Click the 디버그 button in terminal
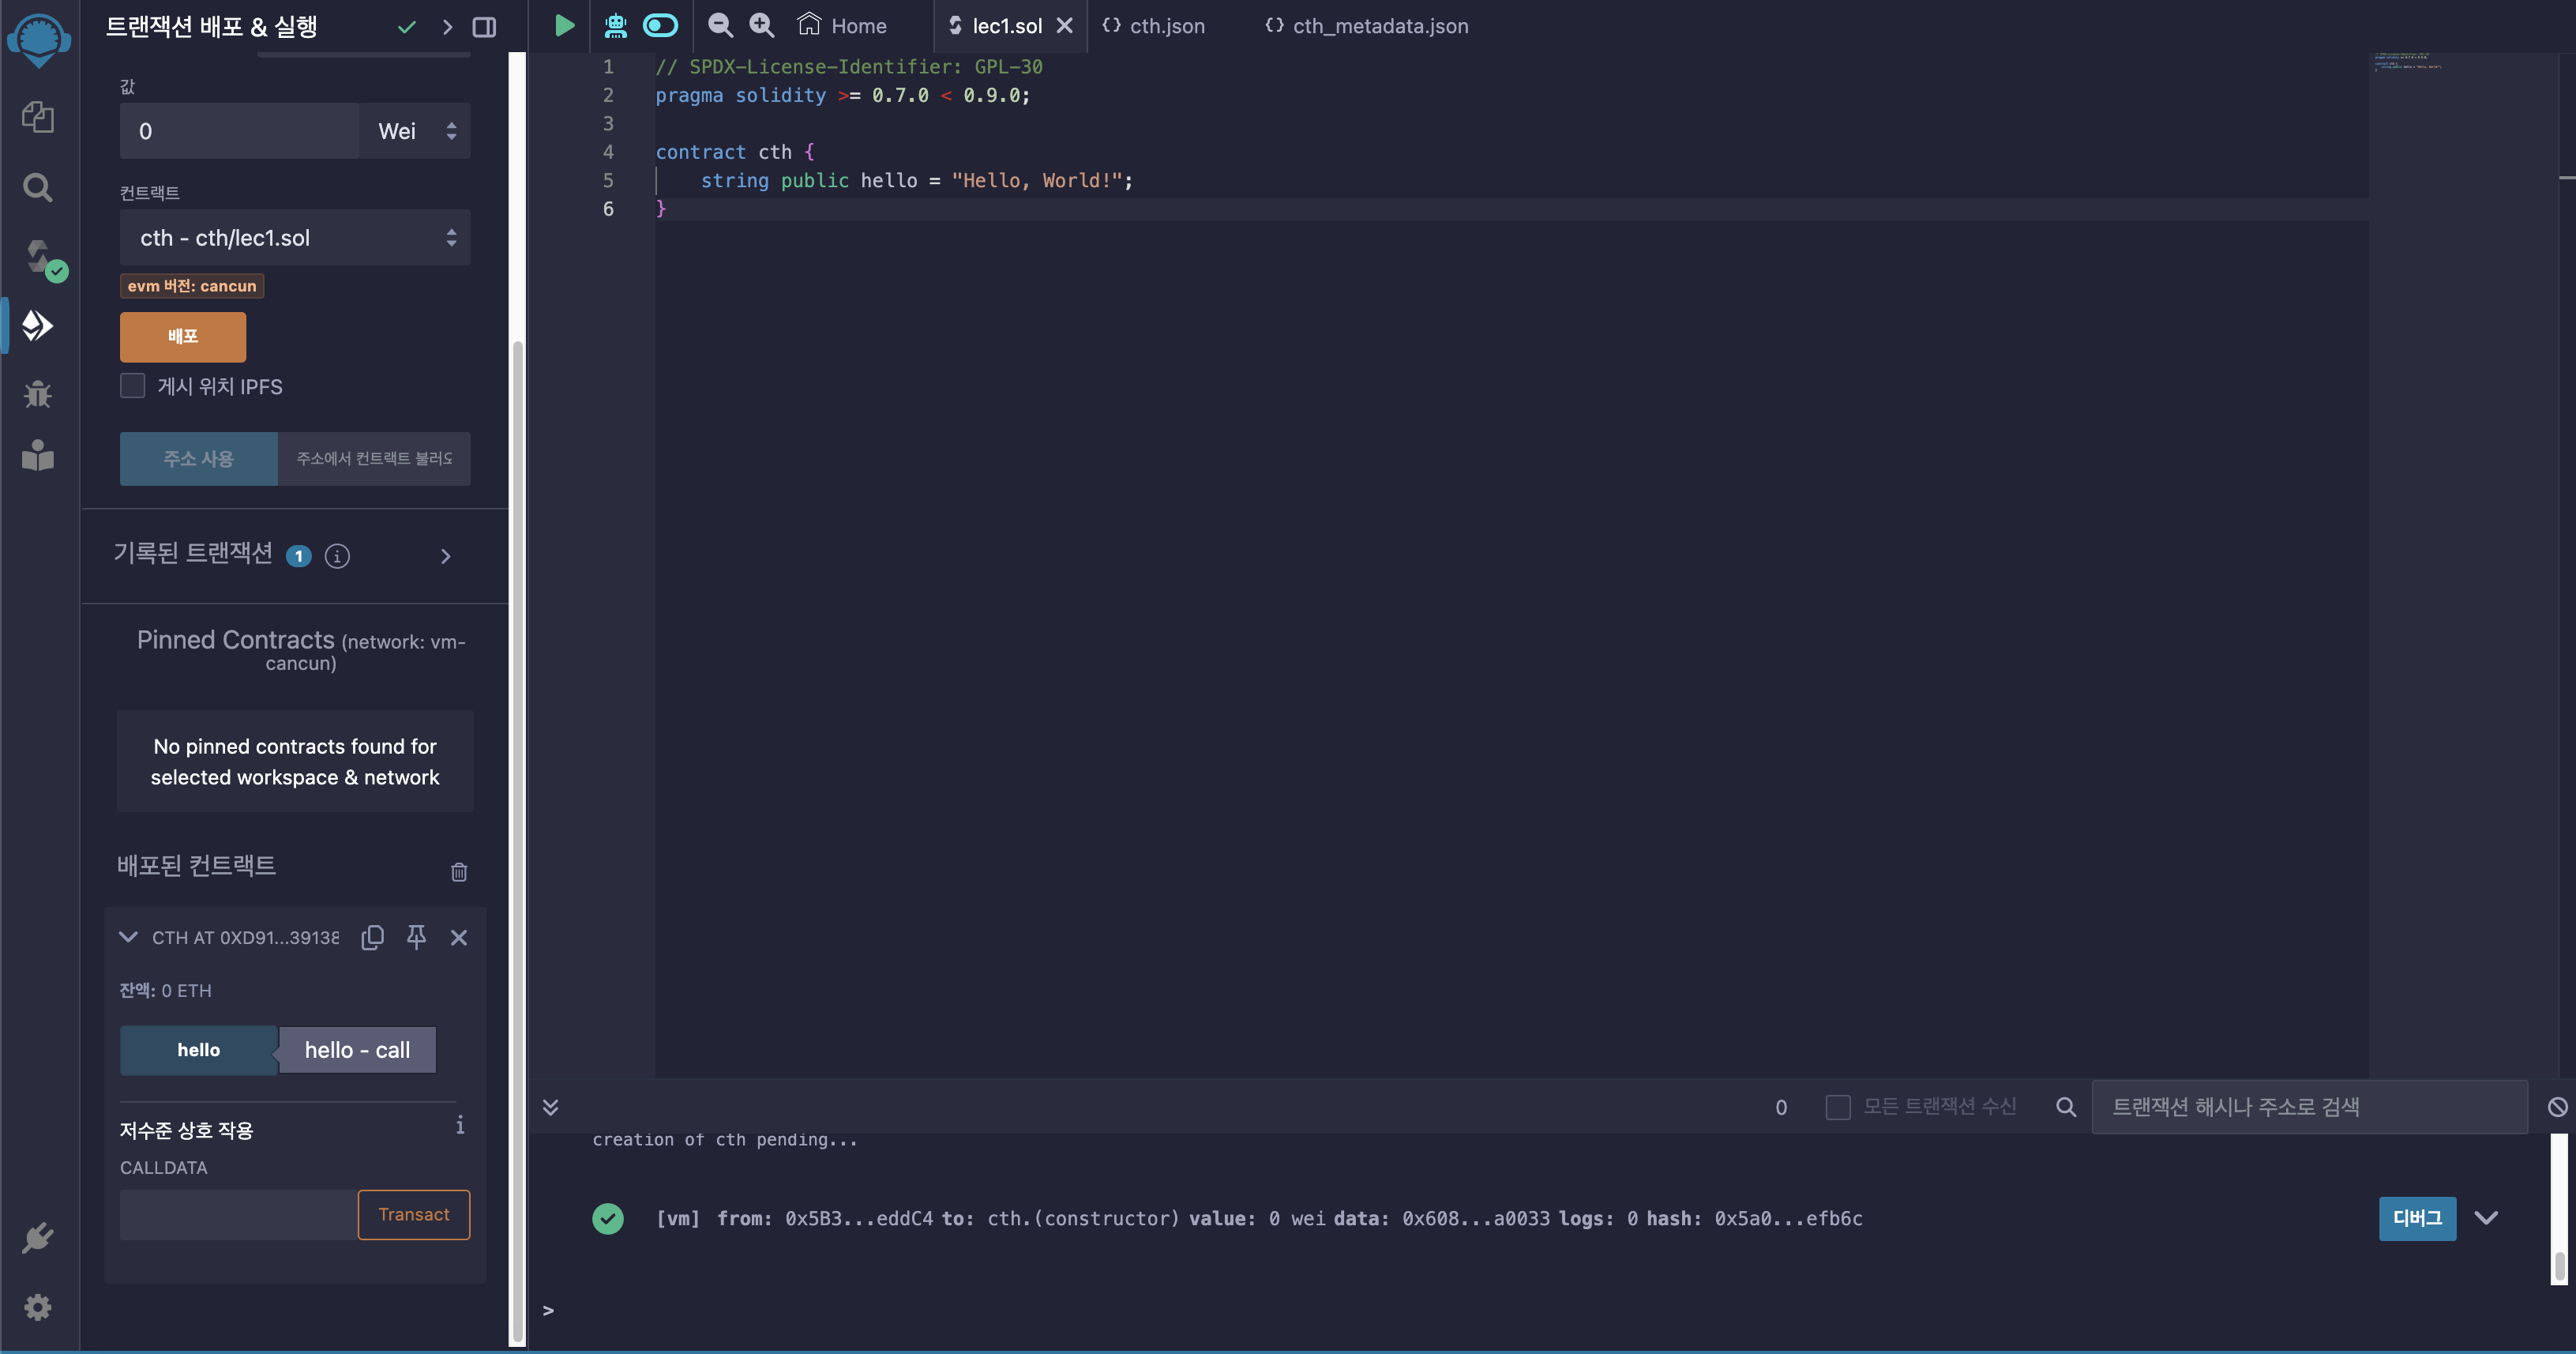Screen dimensions: 2576x1354 pyautogui.click(x=2416, y=1218)
